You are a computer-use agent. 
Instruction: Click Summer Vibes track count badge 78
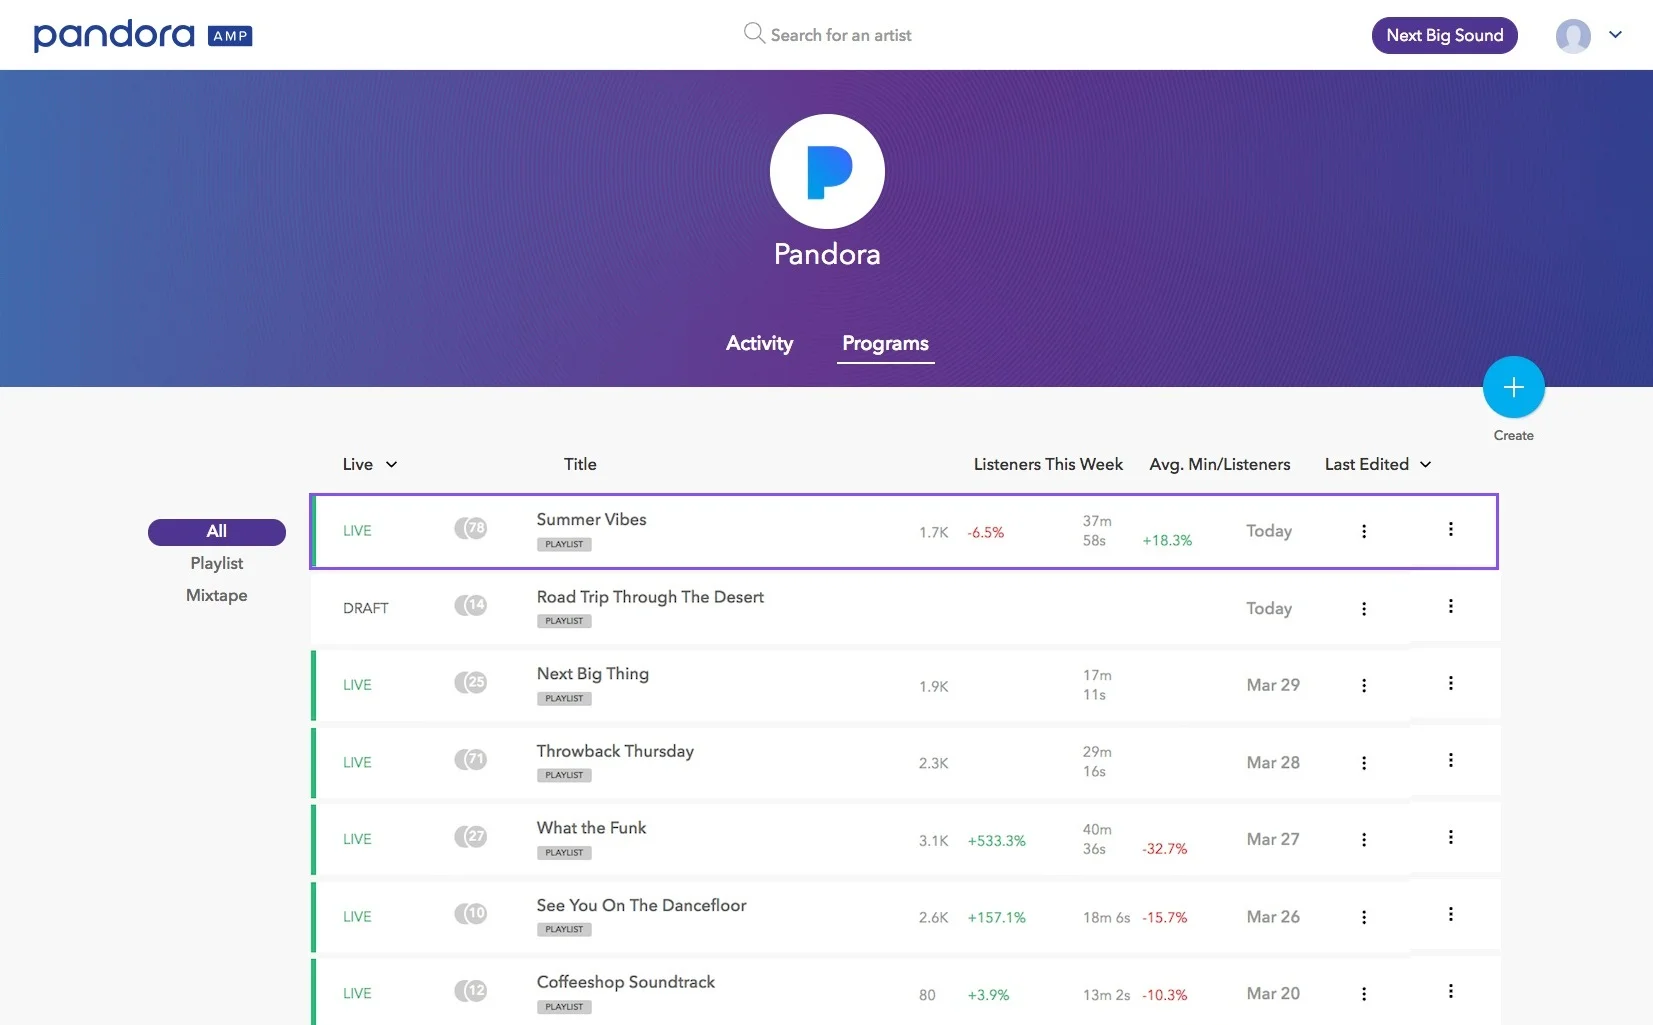click(471, 528)
